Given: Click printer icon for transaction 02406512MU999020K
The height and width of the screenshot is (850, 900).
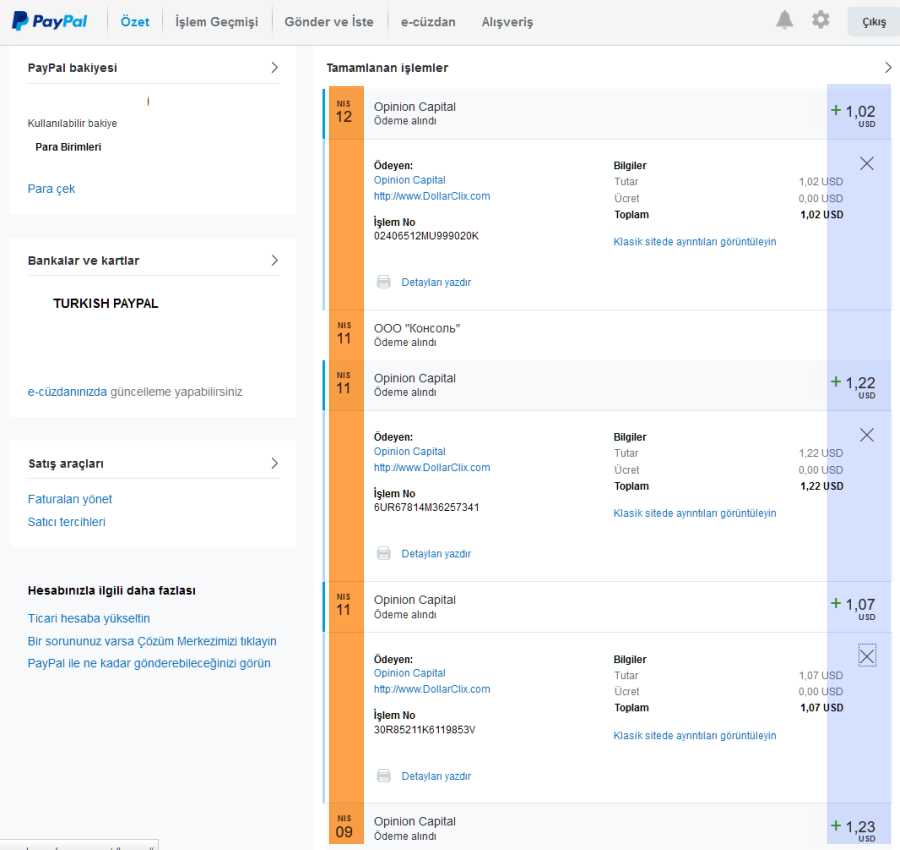Looking at the screenshot, I should (383, 282).
